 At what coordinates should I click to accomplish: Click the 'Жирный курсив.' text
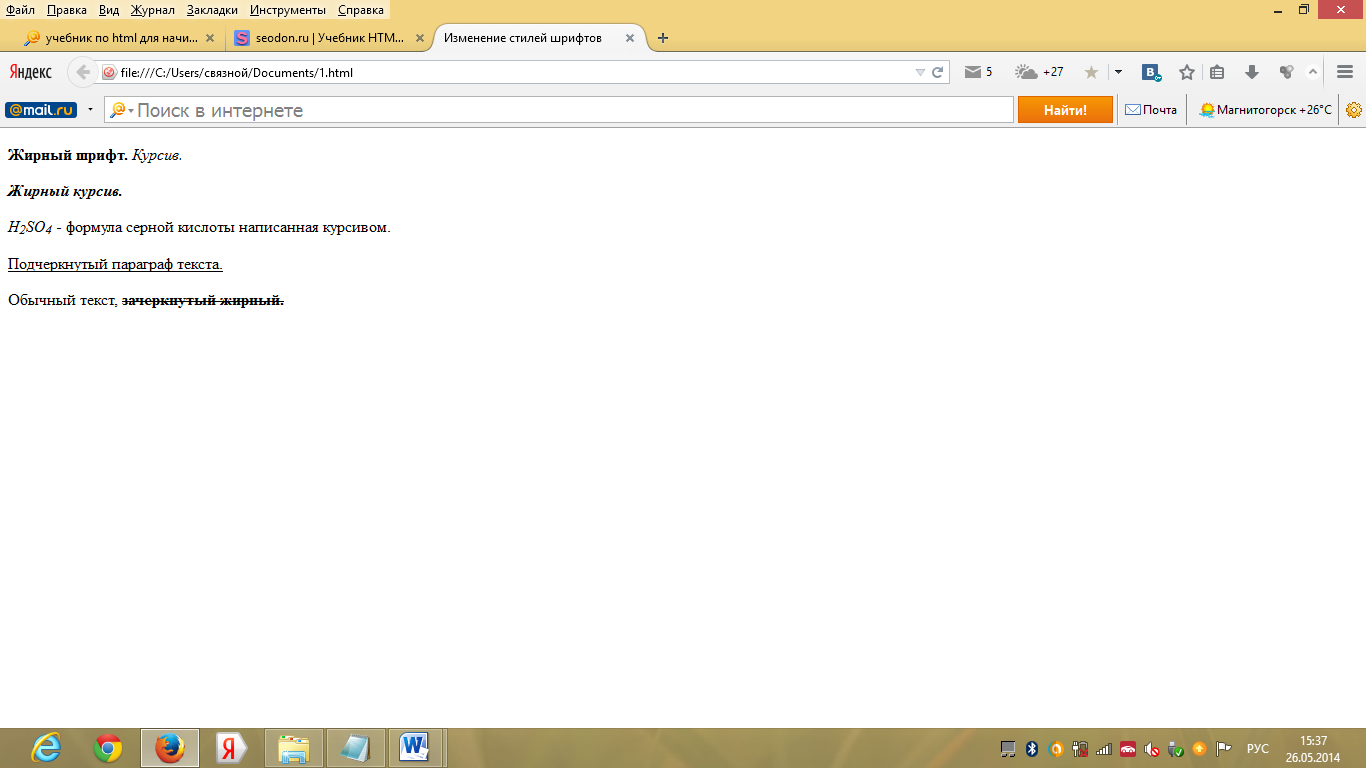[65, 191]
